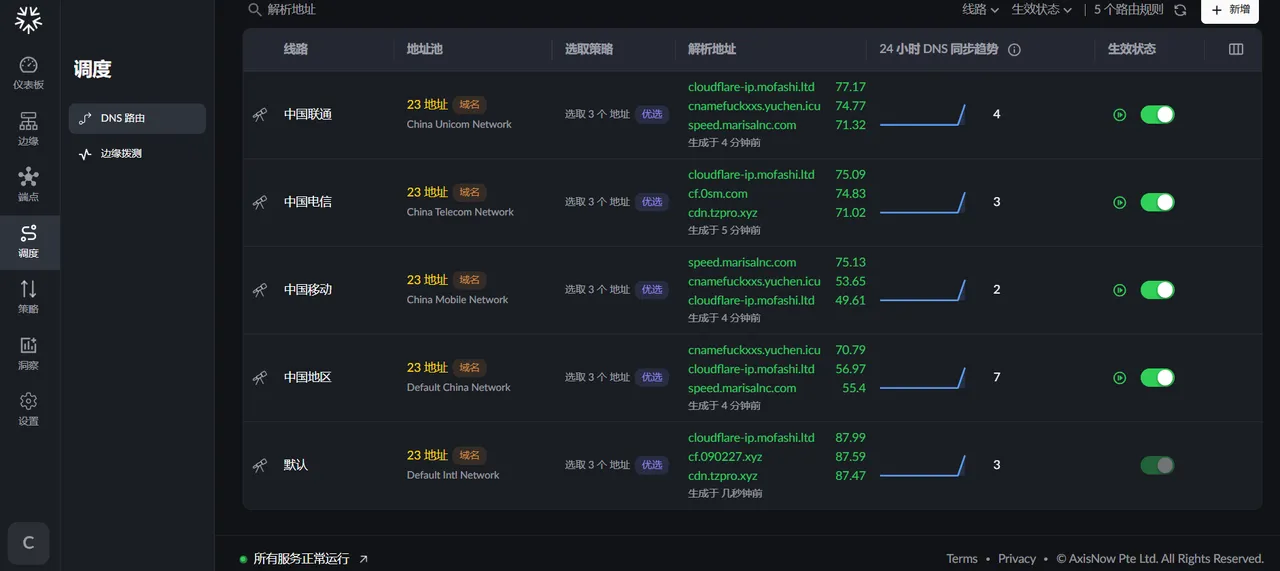Open the Terms link
Viewport: 1280px width, 571px height.
click(962, 559)
